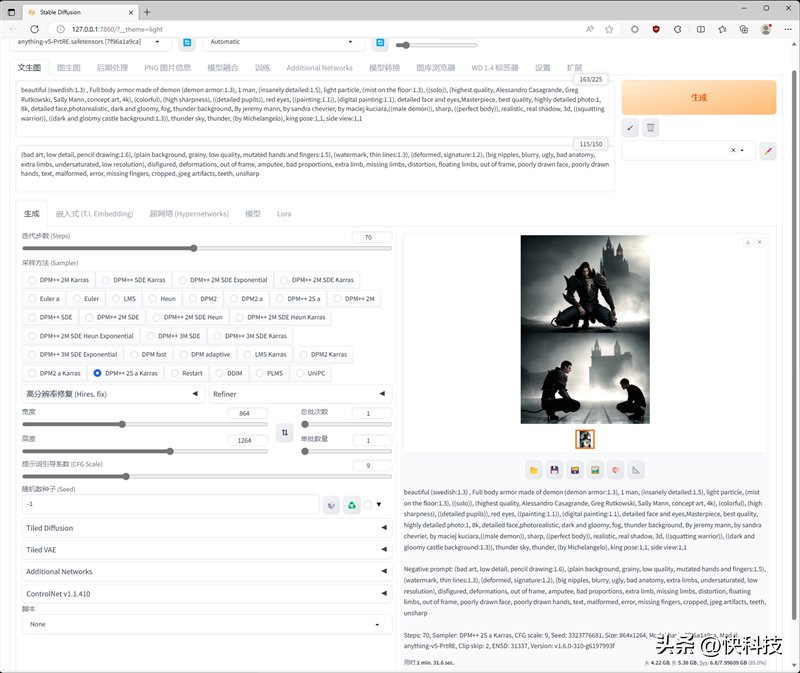The width and height of the screenshot is (800, 673).
Task: Open browser settings and more menu
Action: tap(788, 29)
